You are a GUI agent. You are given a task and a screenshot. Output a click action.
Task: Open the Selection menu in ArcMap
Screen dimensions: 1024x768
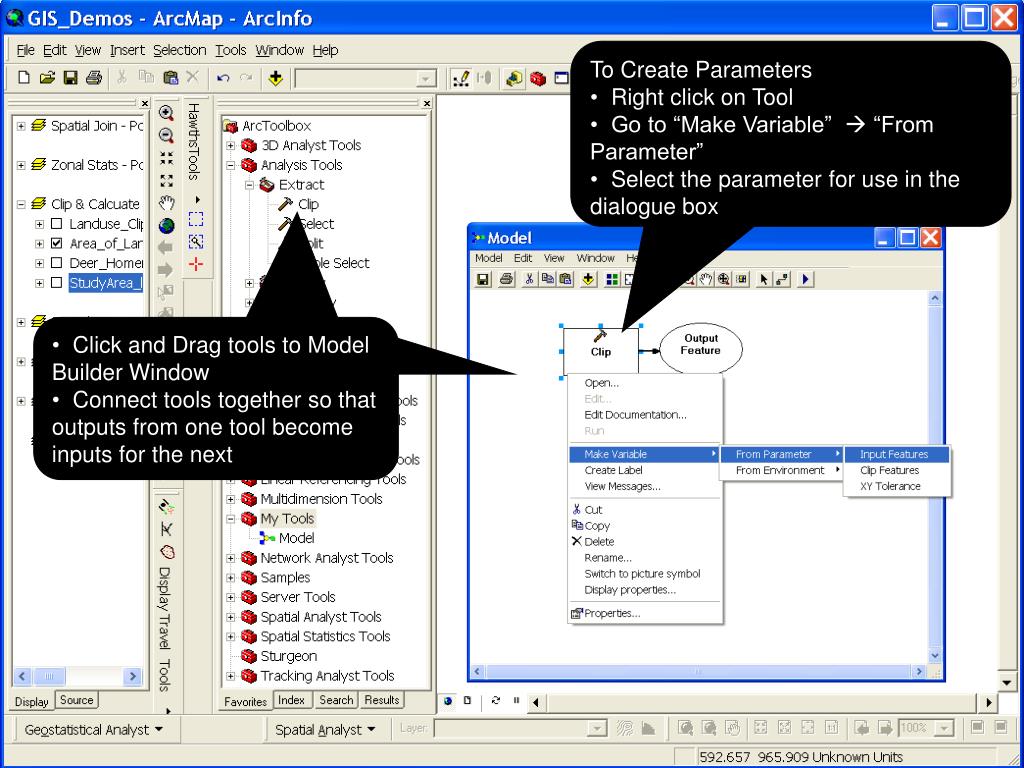180,50
